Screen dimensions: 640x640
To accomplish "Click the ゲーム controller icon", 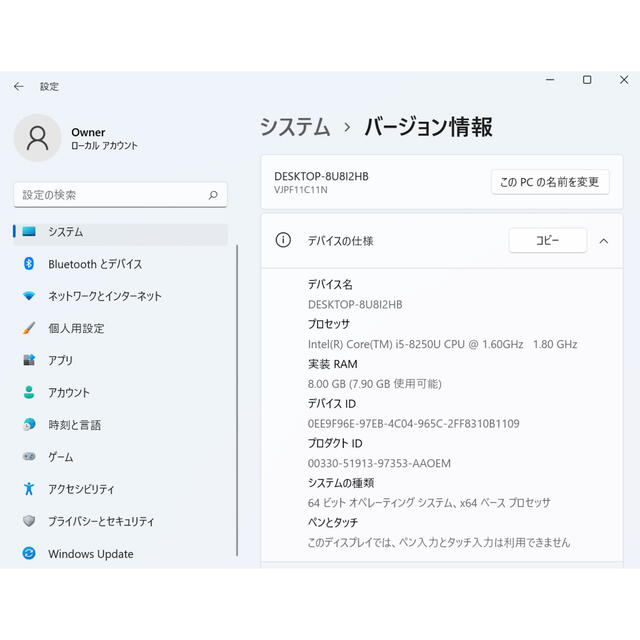I will click(x=29, y=456).
